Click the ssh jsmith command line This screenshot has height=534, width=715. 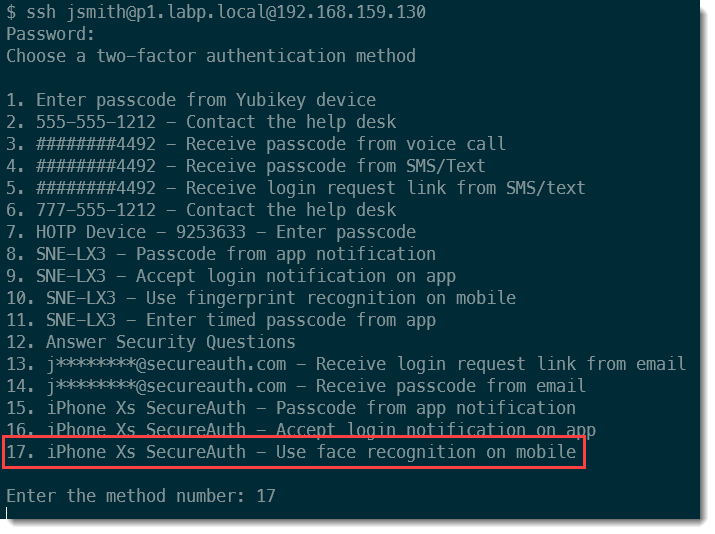click(x=216, y=12)
